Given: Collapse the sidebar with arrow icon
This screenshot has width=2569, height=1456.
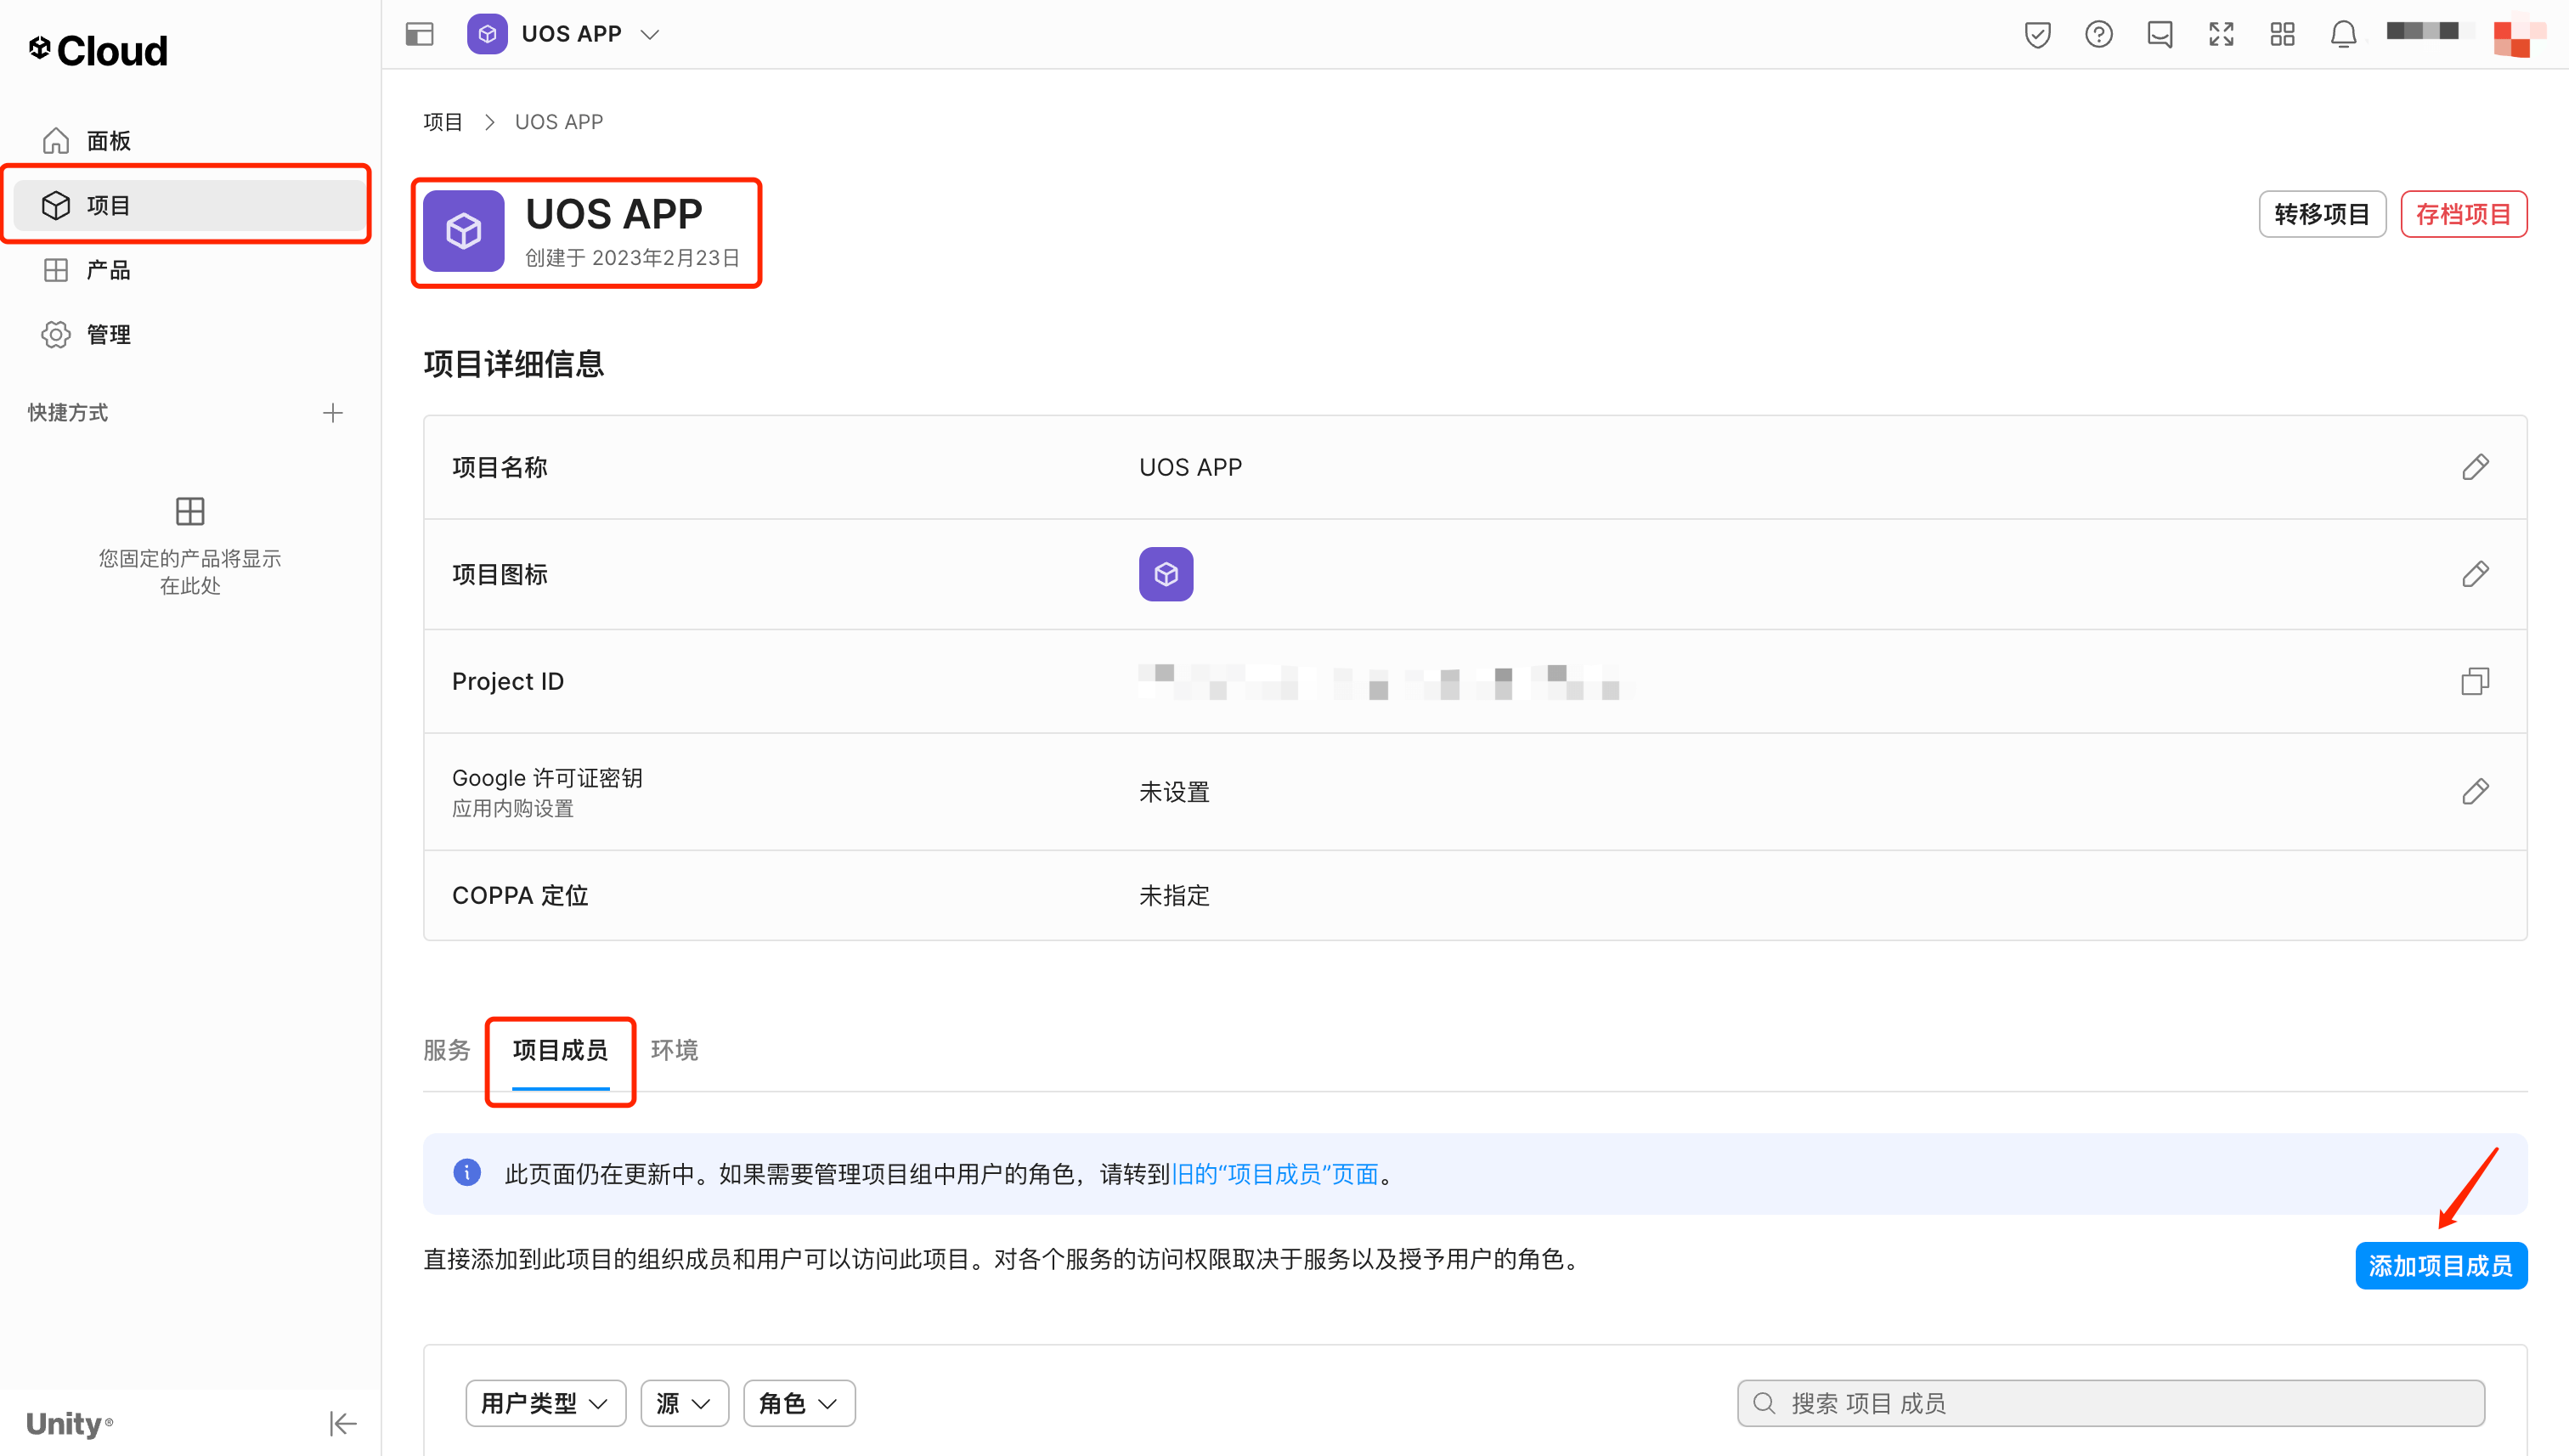Looking at the screenshot, I should 342,1422.
